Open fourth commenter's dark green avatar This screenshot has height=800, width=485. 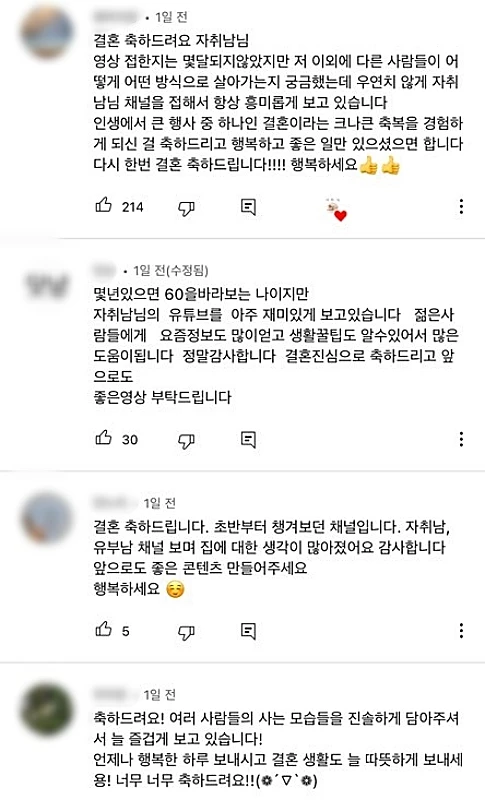(47, 710)
